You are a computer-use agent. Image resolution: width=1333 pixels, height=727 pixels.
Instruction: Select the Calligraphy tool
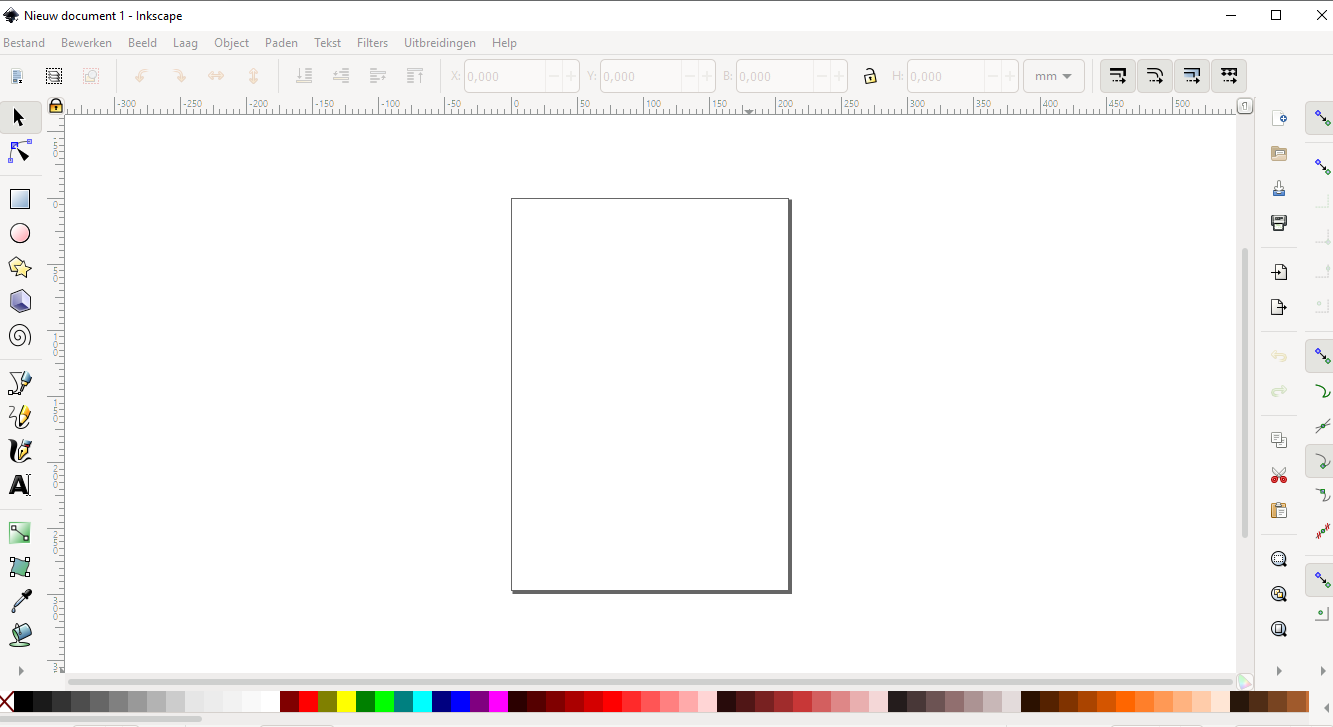pyautogui.click(x=20, y=451)
